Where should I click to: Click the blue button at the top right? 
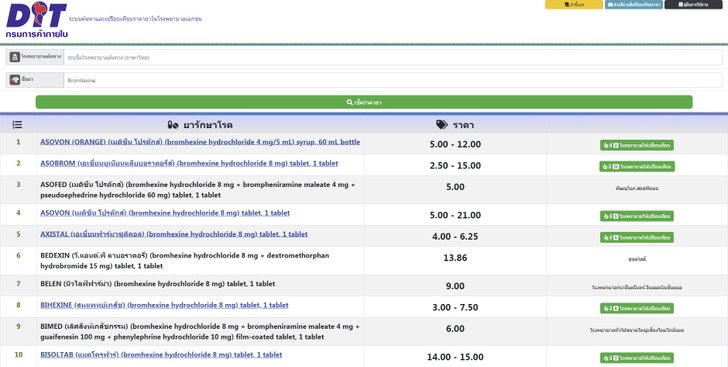coord(633,4)
